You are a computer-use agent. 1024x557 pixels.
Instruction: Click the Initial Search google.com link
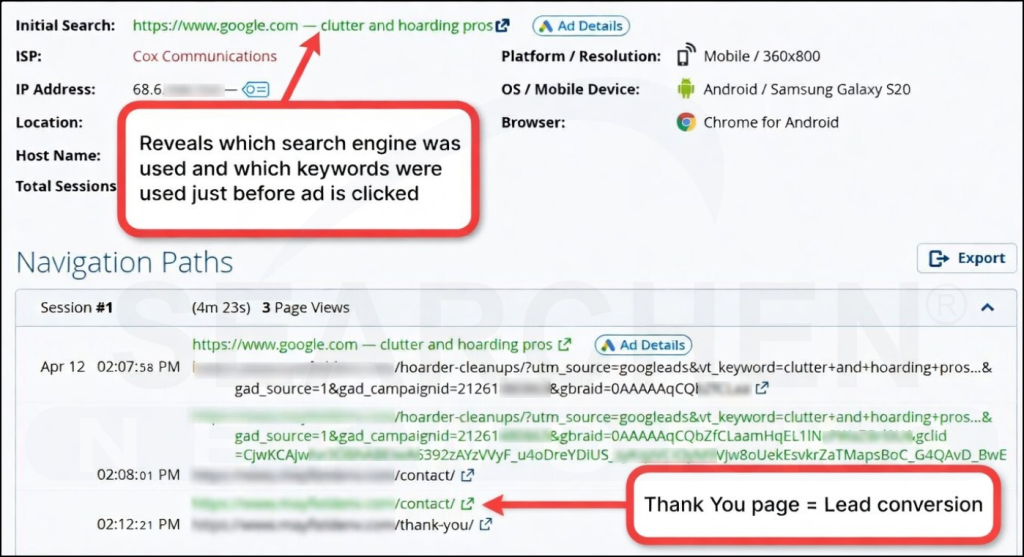tap(312, 25)
